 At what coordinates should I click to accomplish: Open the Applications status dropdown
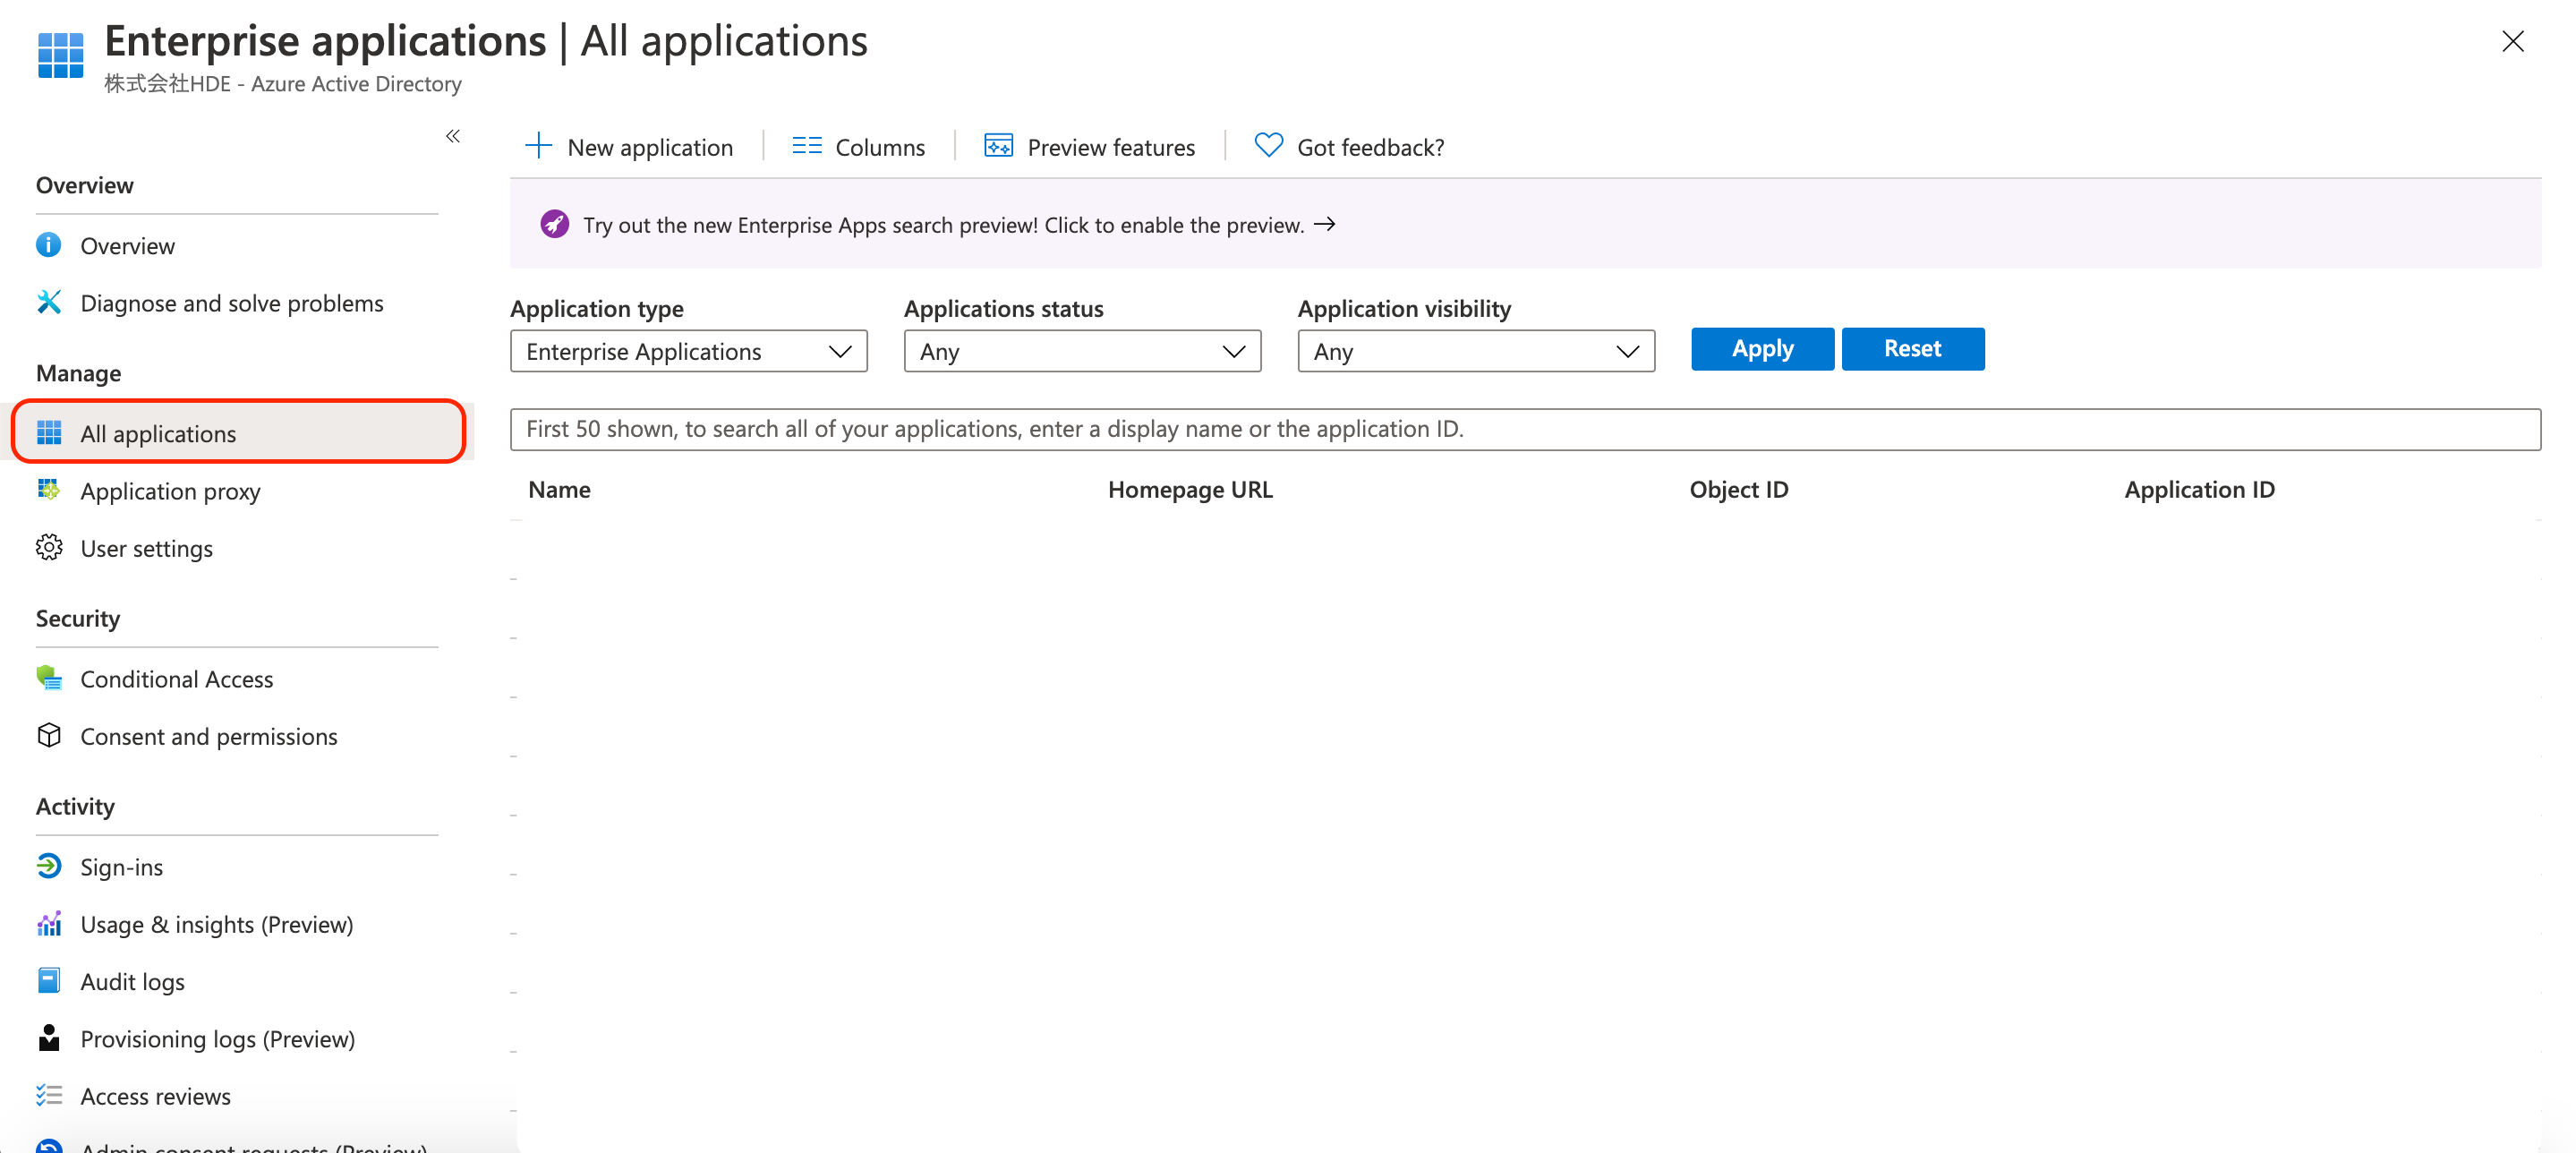coord(1082,351)
